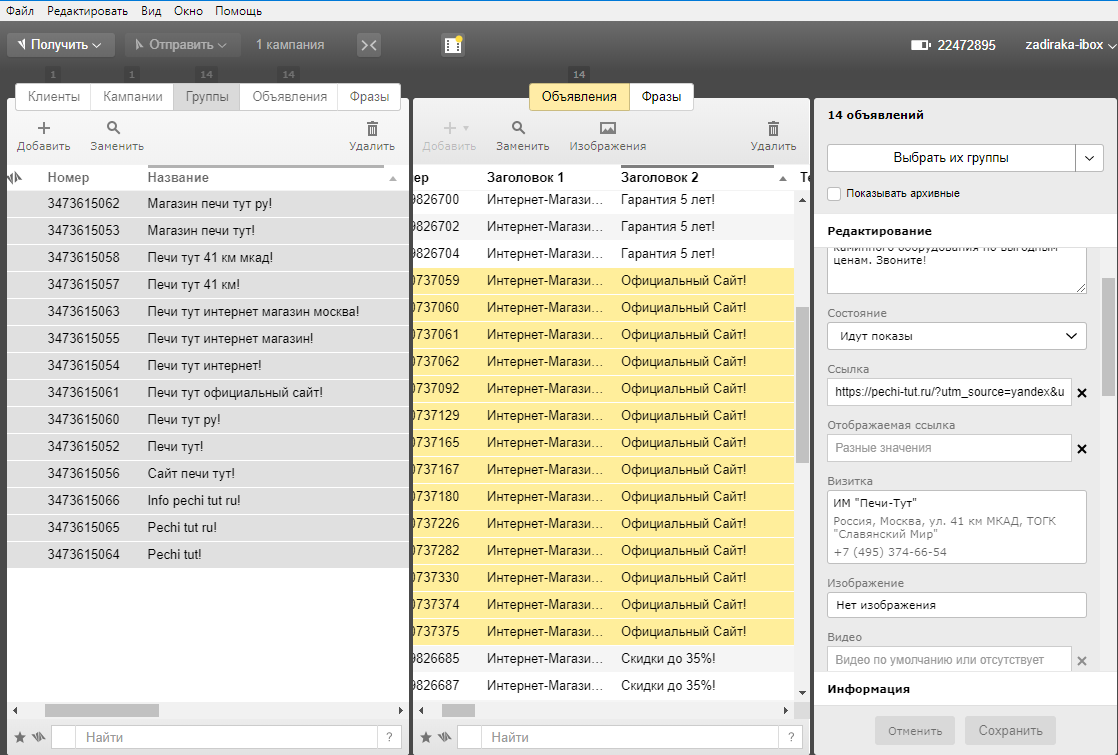Viewport: 1118px width, 755px height.
Task: Click the account balance card icon
Action: pyautogui.click(x=920, y=45)
